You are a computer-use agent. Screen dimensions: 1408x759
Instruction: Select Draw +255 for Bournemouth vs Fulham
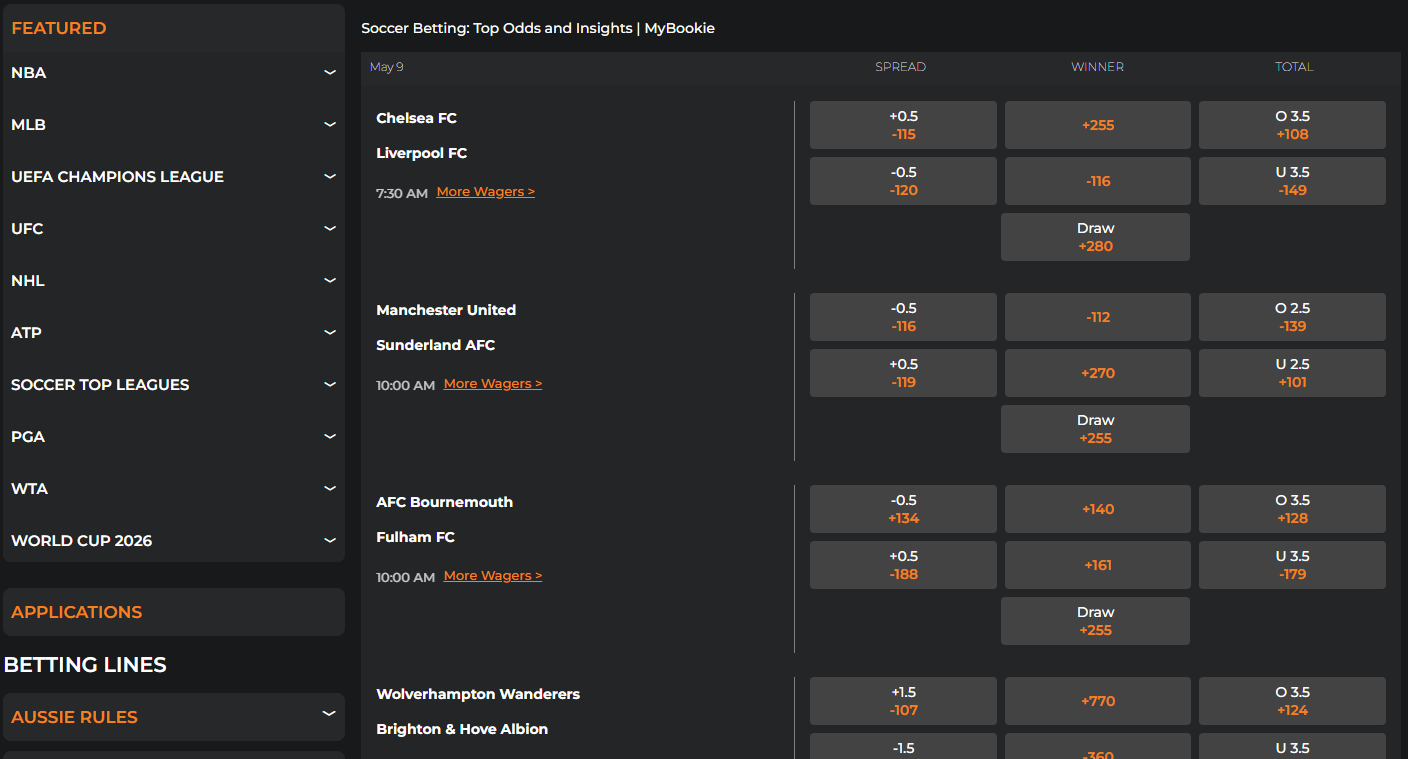click(x=1095, y=621)
